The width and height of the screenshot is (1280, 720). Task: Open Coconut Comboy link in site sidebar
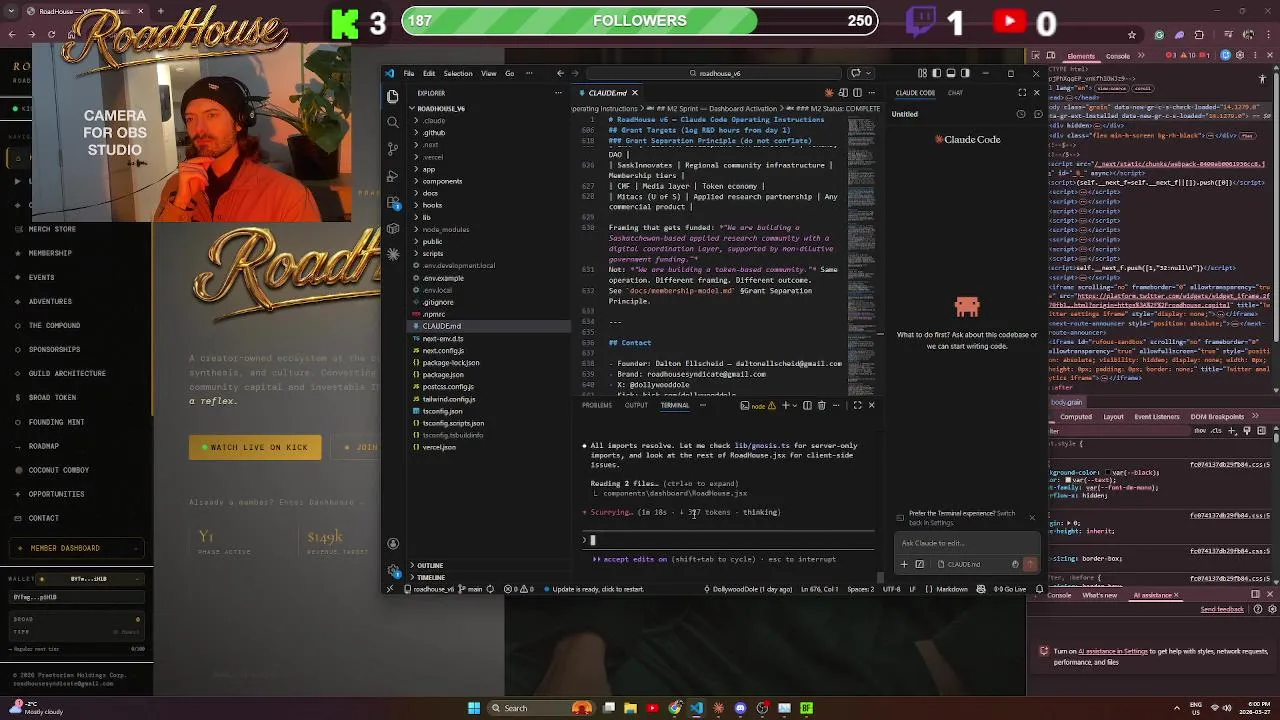pyautogui.click(x=58, y=470)
